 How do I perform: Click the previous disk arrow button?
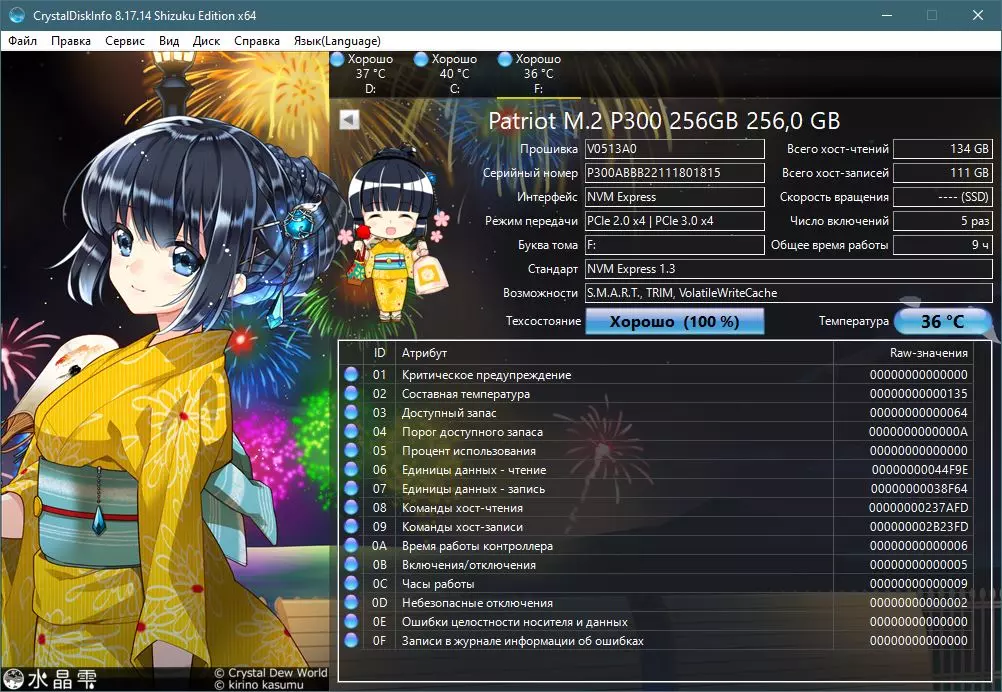(x=349, y=119)
